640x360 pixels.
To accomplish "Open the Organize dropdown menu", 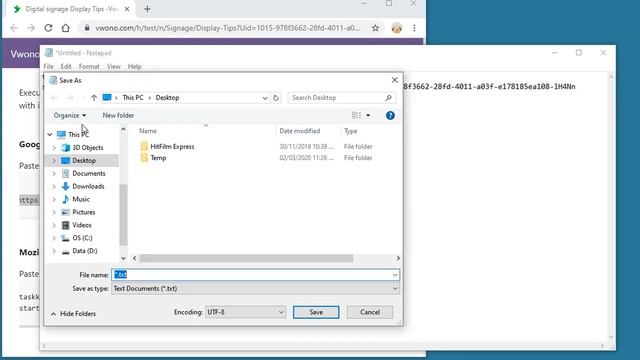I will (70, 116).
